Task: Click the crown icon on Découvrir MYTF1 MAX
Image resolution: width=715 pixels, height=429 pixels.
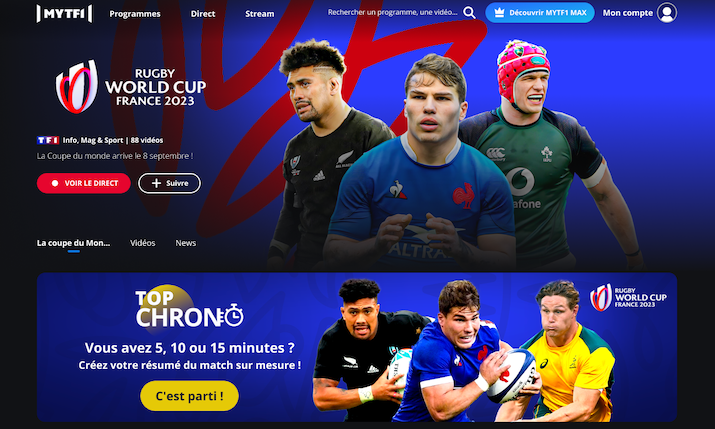Action: [x=499, y=13]
